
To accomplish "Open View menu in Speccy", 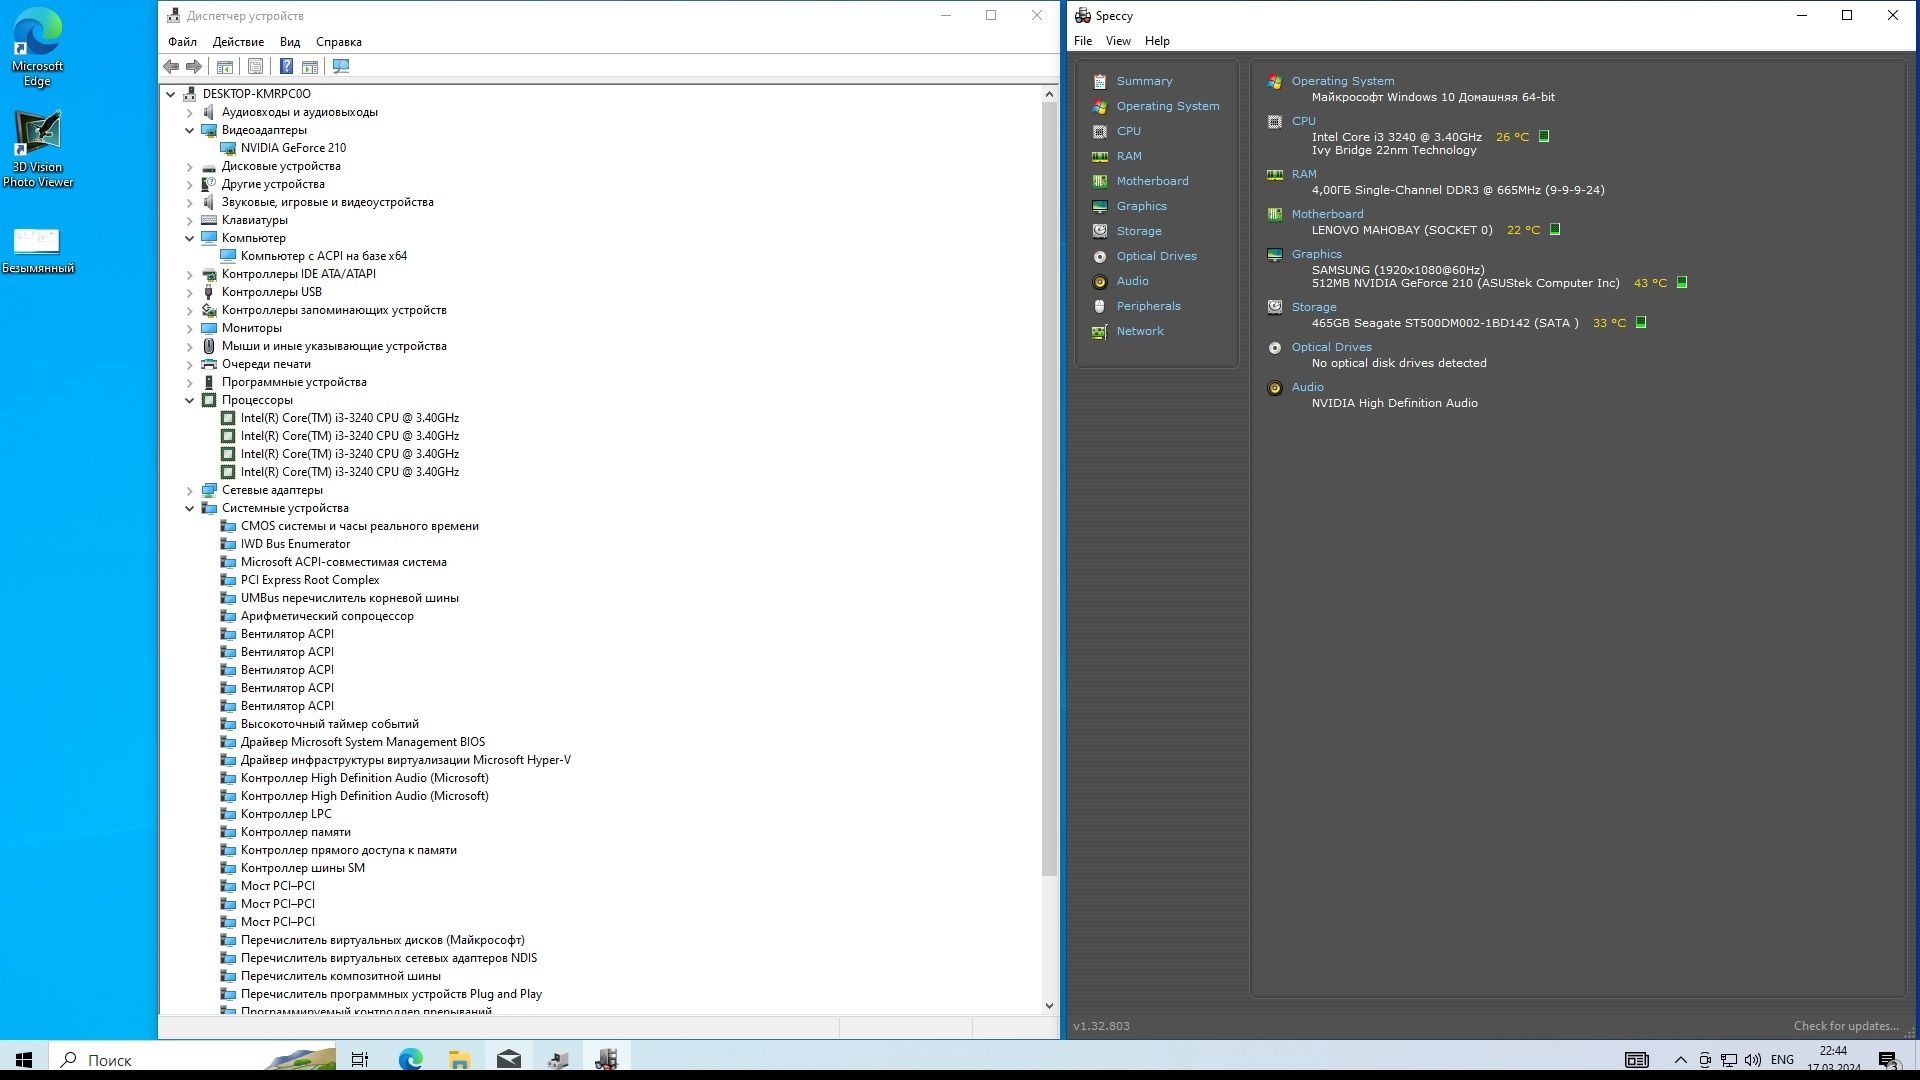I will [x=1118, y=41].
